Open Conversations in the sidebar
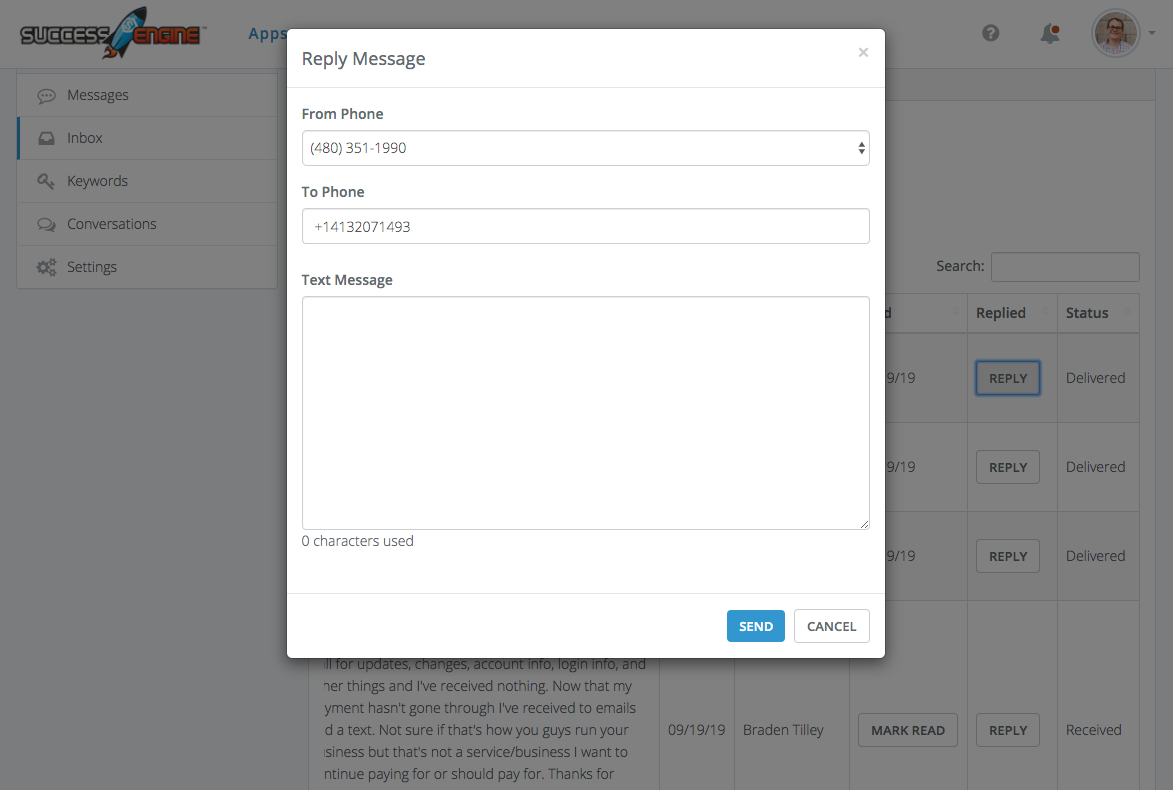 tap(111, 224)
